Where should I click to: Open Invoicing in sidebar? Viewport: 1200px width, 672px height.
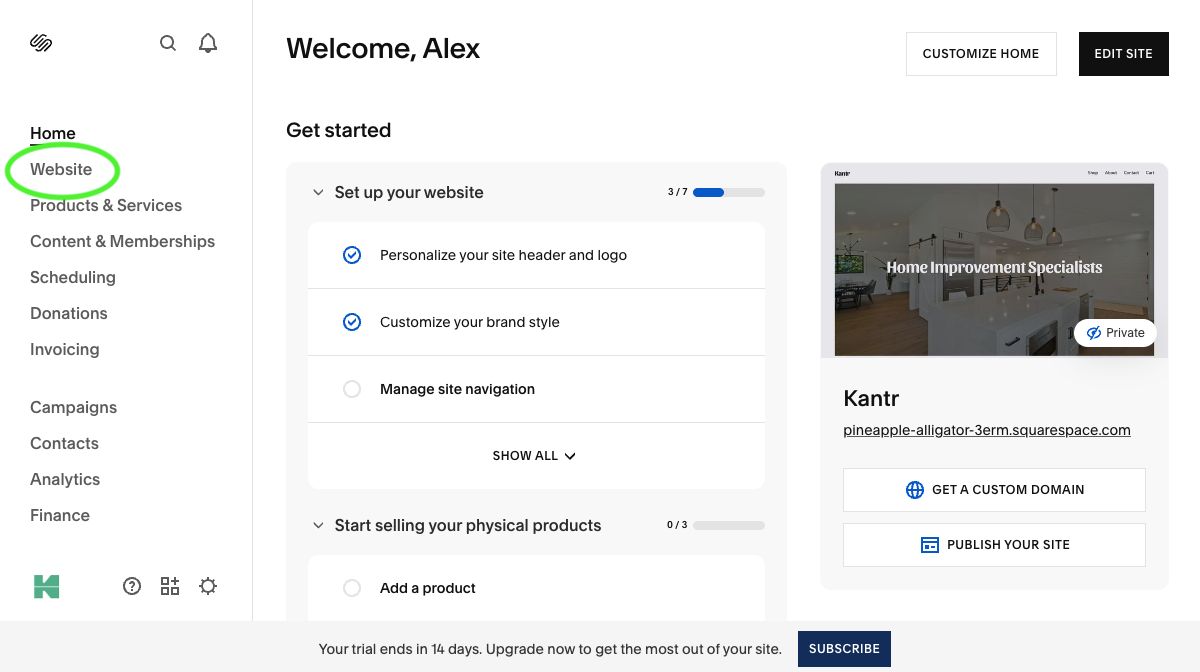pyautogui.click(x=65, y=349)
